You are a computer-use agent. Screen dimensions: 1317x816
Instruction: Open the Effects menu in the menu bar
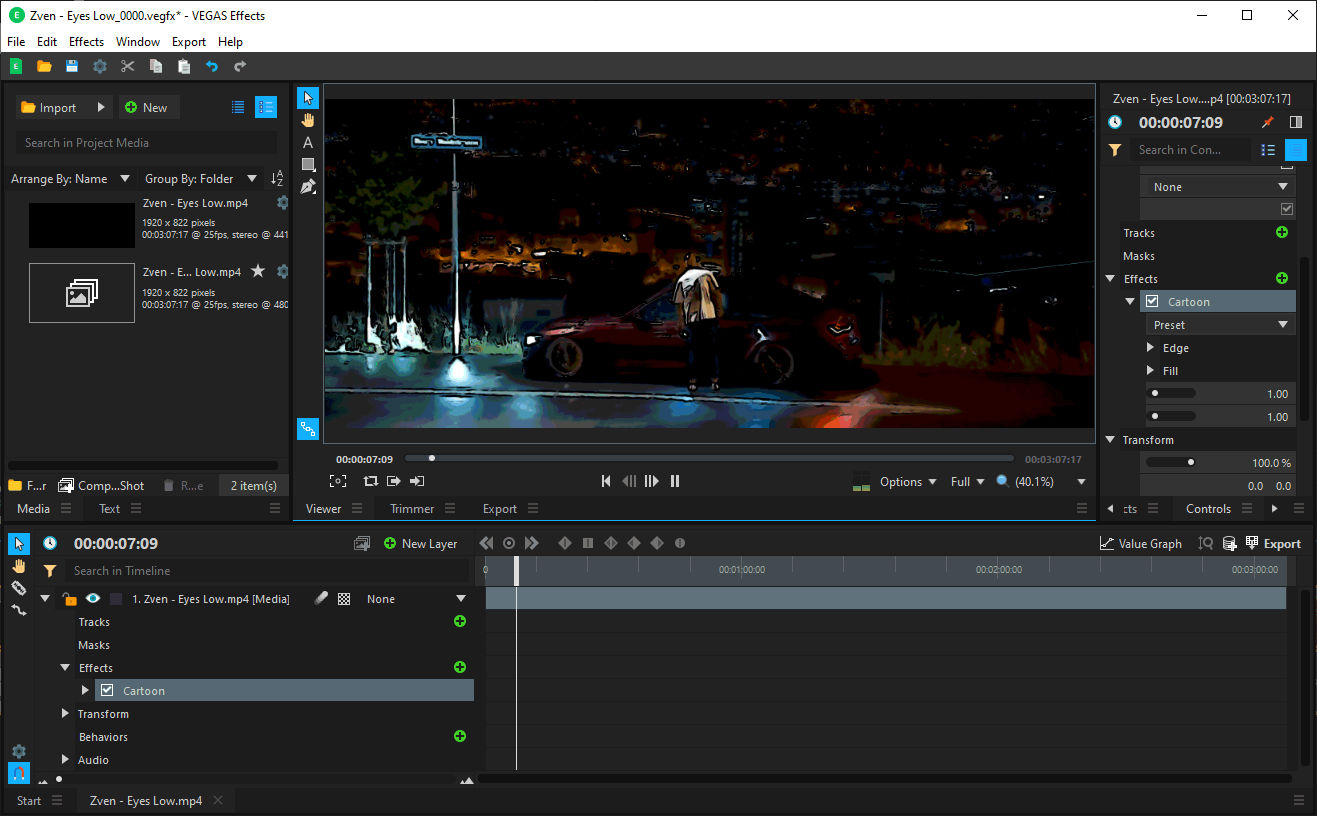(86, 41)
